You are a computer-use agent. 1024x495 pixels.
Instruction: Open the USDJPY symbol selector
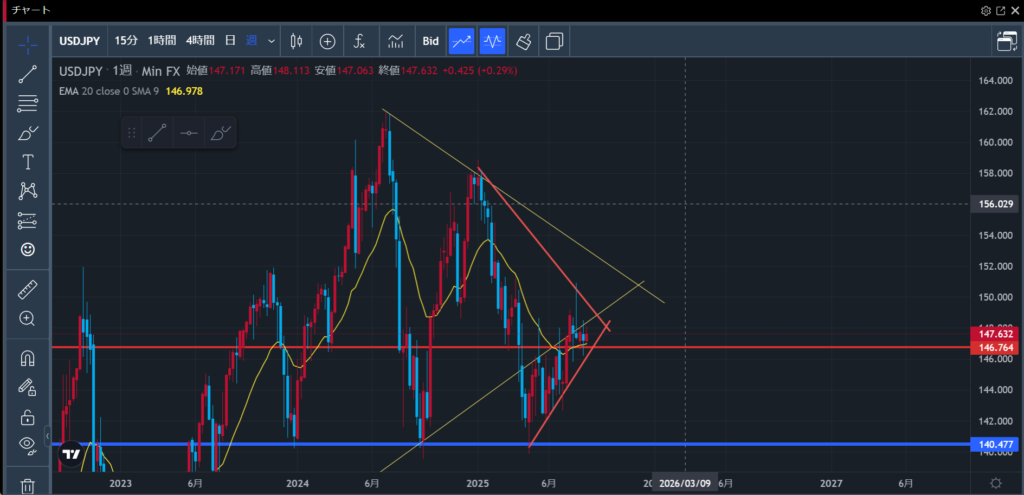click(80, 41)
